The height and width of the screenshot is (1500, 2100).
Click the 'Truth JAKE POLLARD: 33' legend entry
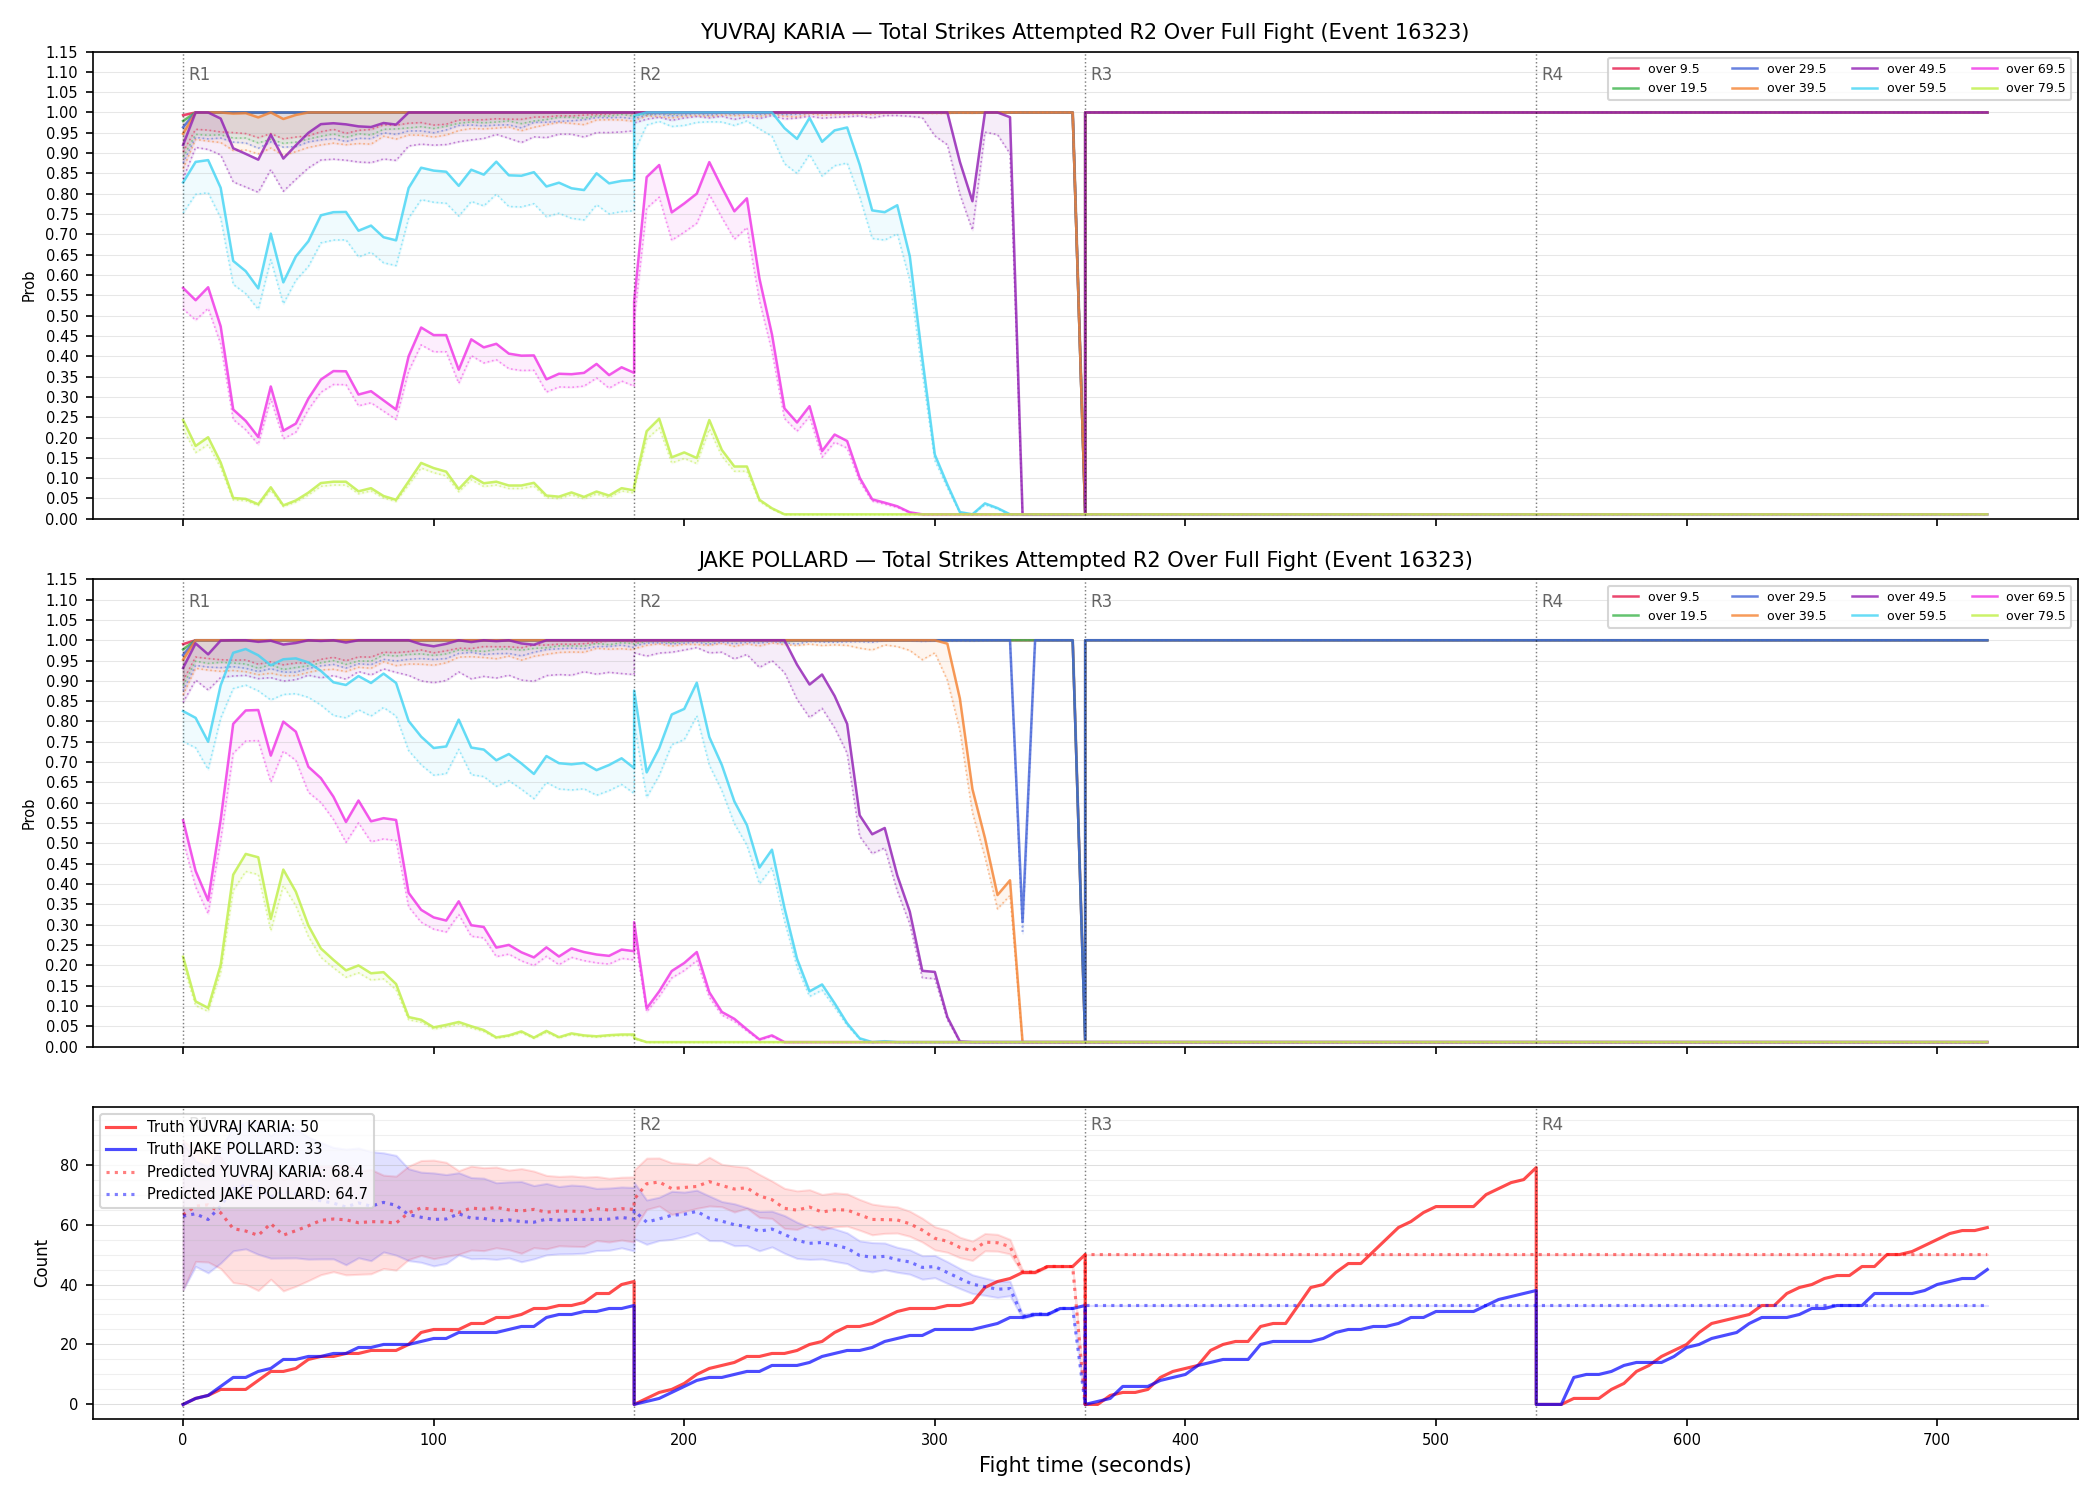214,1149
